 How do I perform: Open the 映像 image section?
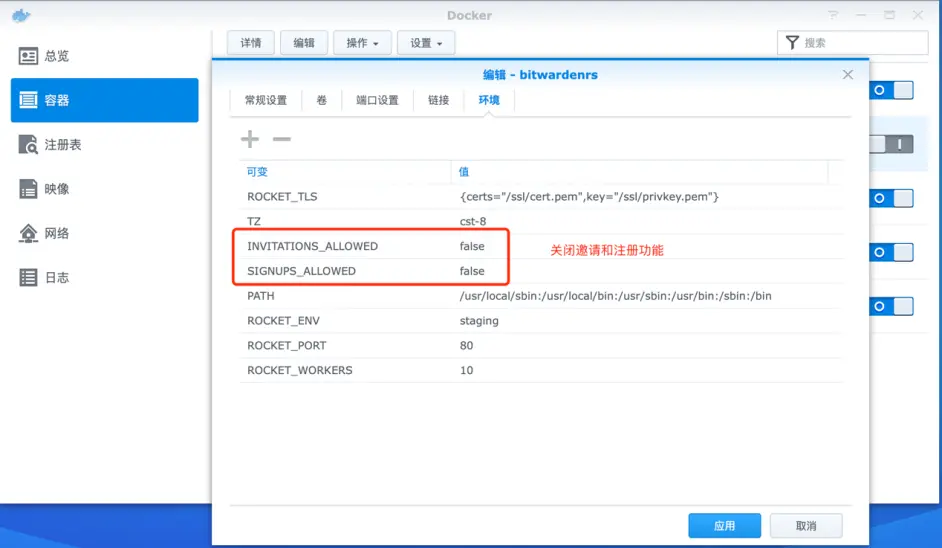[105, 189]
